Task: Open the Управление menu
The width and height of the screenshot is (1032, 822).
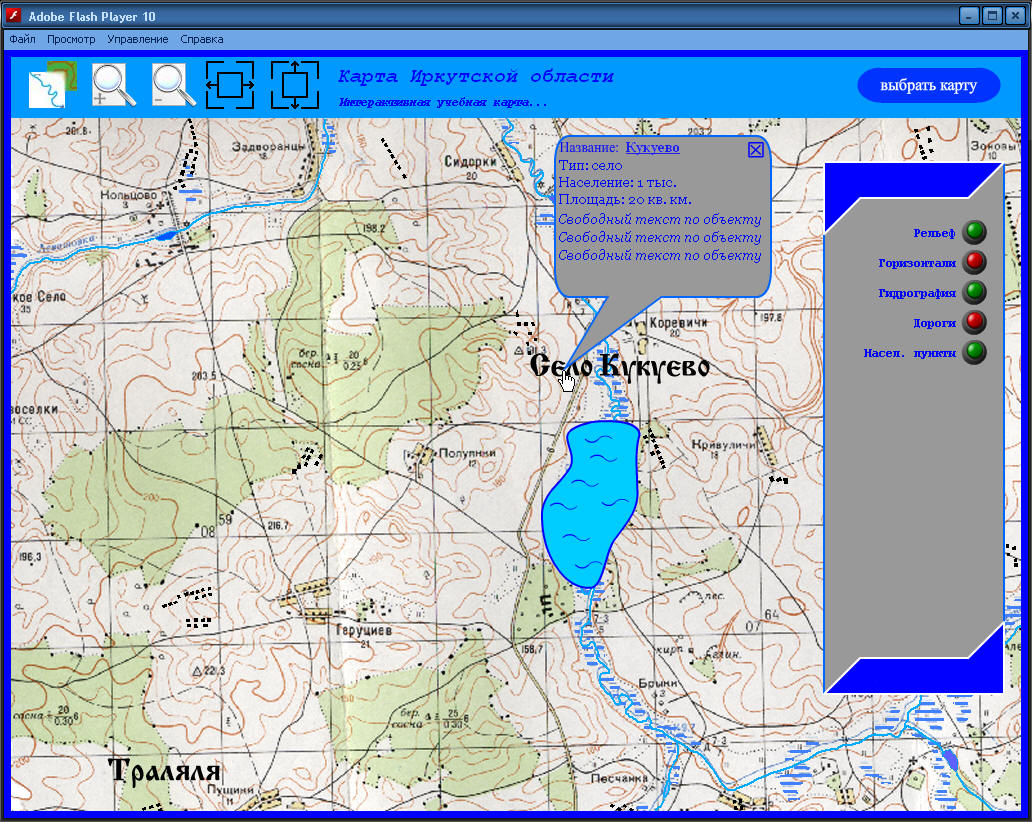Action: click(x=138, y=39)
